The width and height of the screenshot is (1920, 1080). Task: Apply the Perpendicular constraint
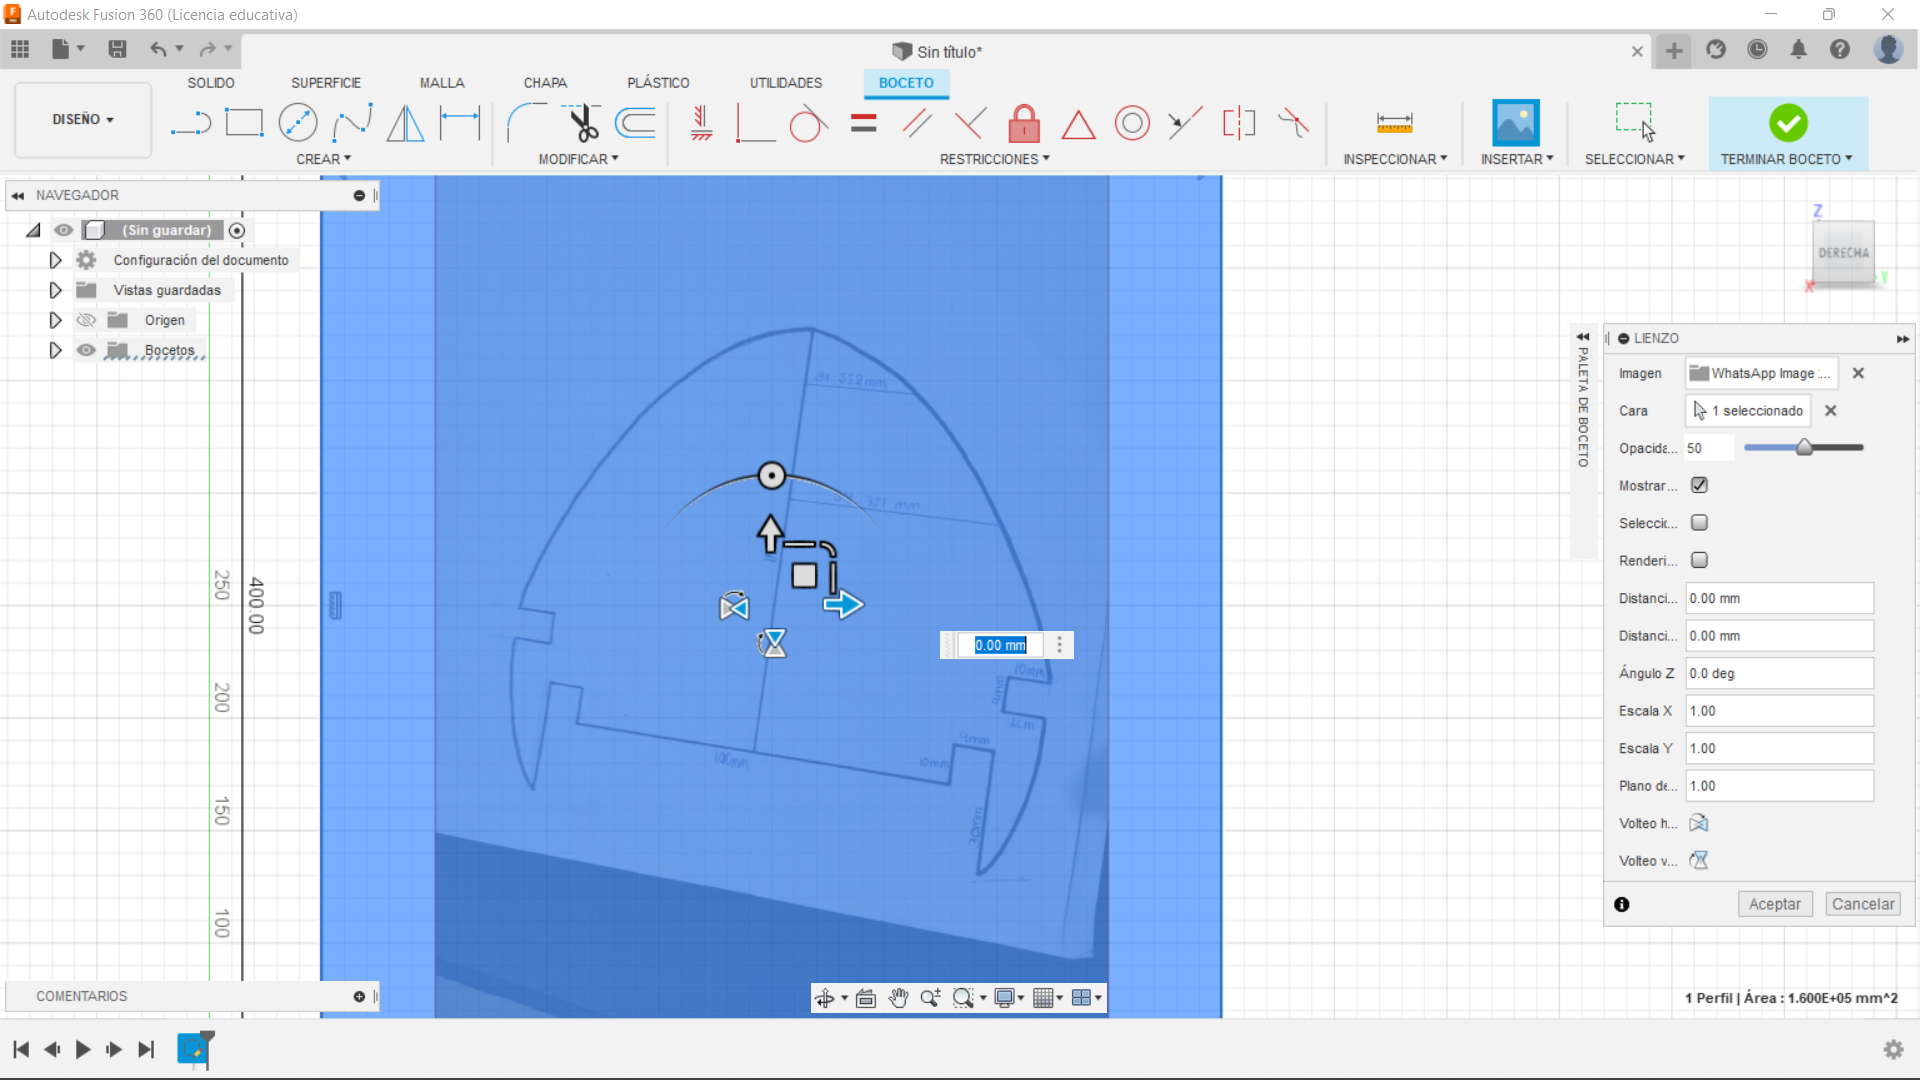pos(970,124)
